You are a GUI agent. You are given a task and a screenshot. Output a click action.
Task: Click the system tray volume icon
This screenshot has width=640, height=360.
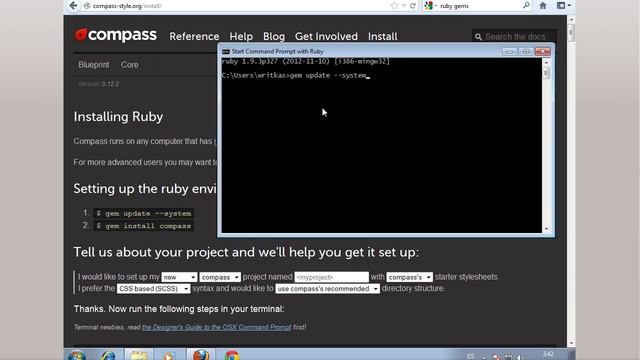[x=520, y=357]
